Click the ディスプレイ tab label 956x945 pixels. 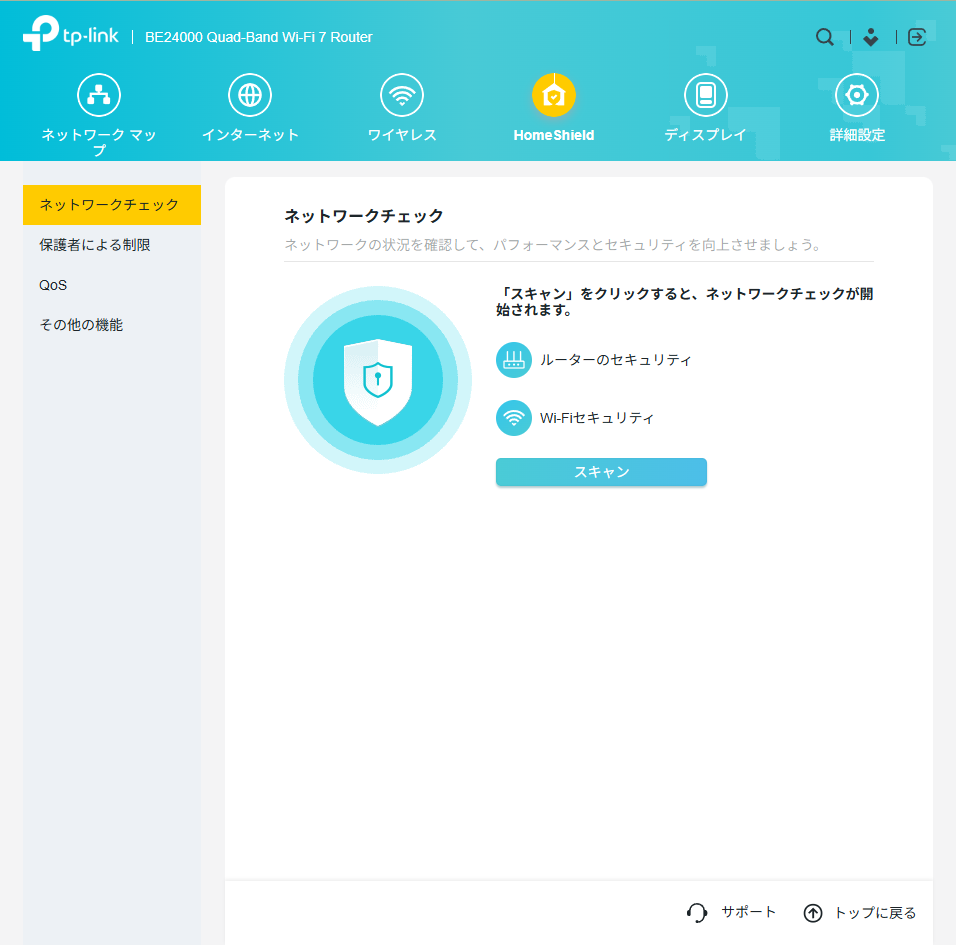705,135
